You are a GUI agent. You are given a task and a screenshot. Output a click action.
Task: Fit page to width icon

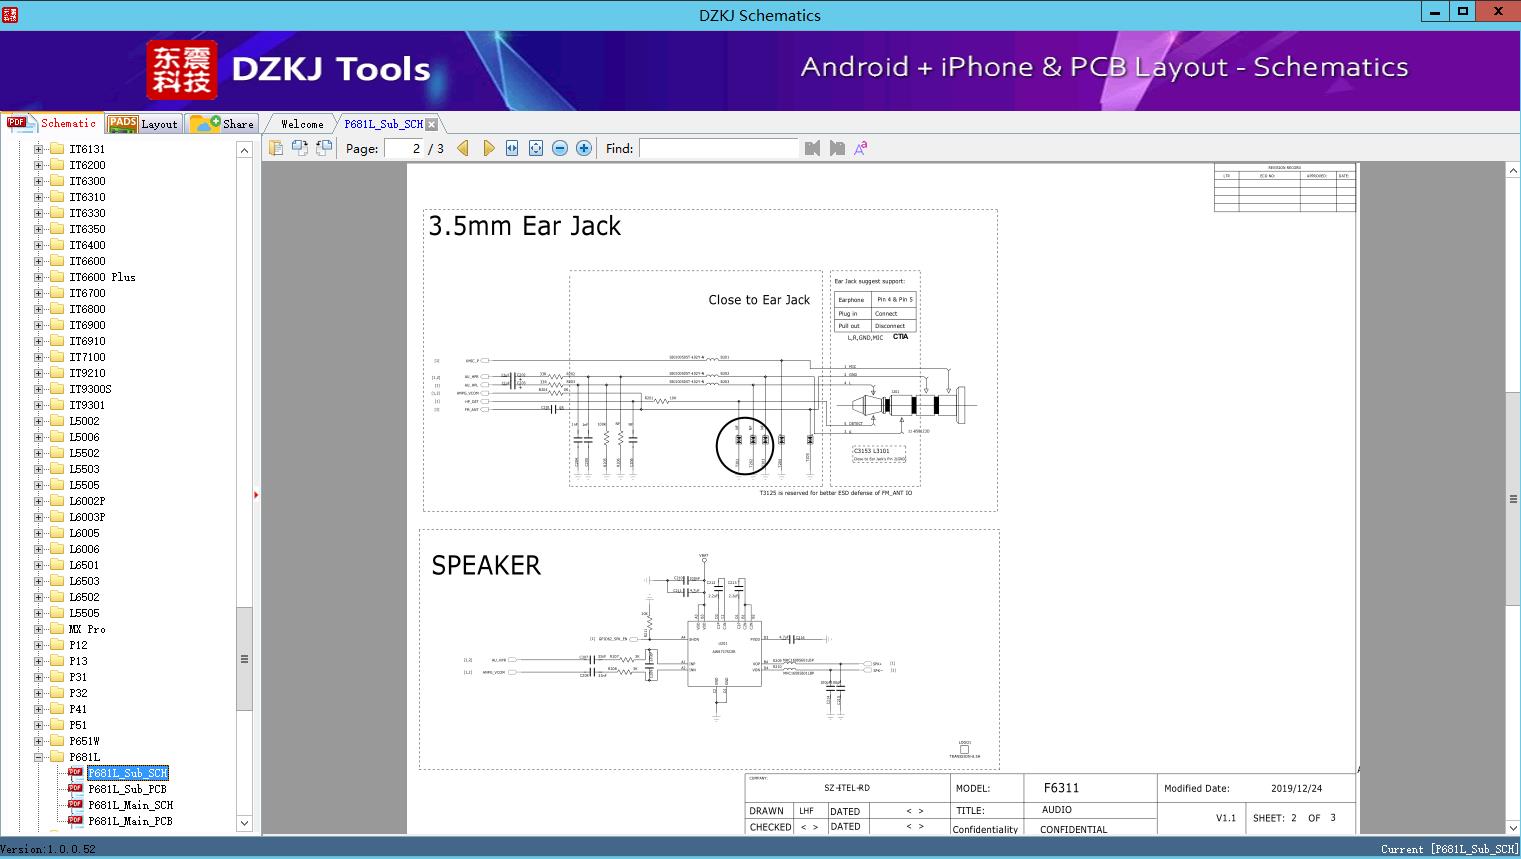512,148
